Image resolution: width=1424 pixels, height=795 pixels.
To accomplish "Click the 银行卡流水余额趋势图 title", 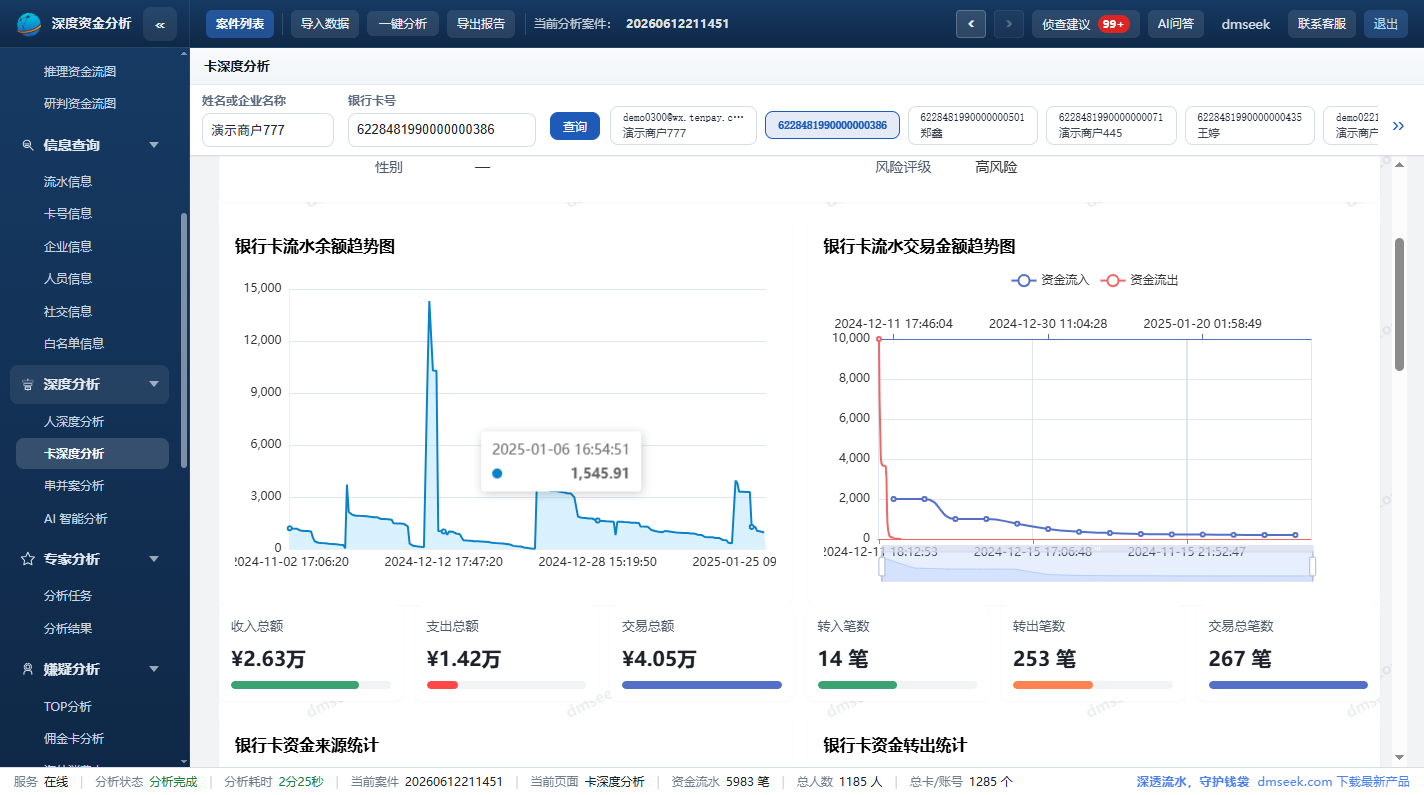I will click(x=315, y=246).
